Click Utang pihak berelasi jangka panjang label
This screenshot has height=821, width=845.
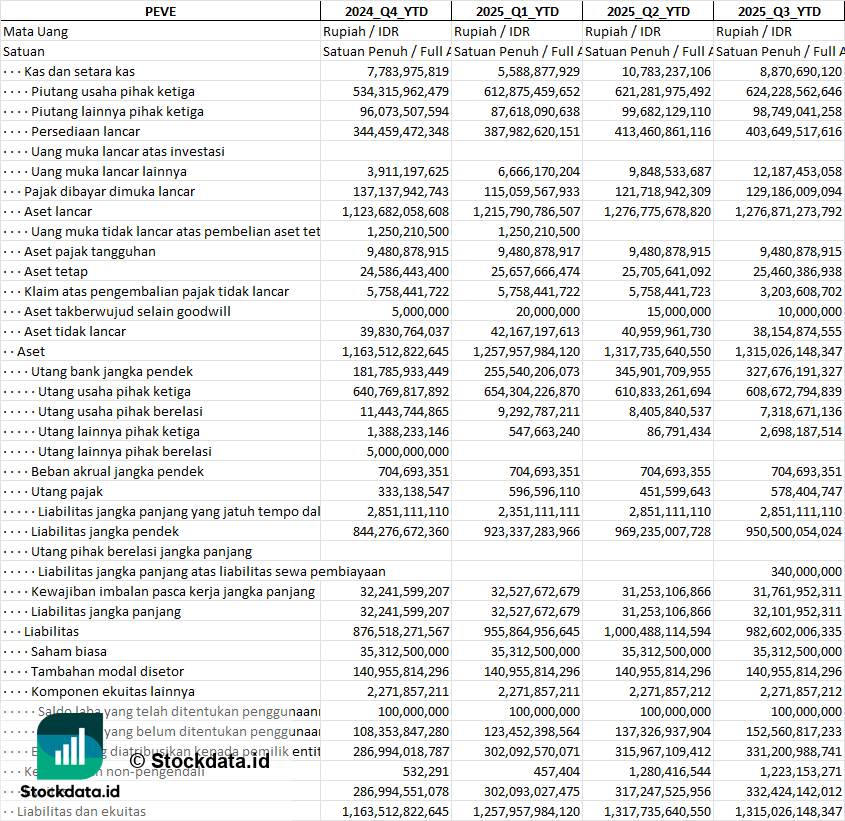(x=141, y=551)
